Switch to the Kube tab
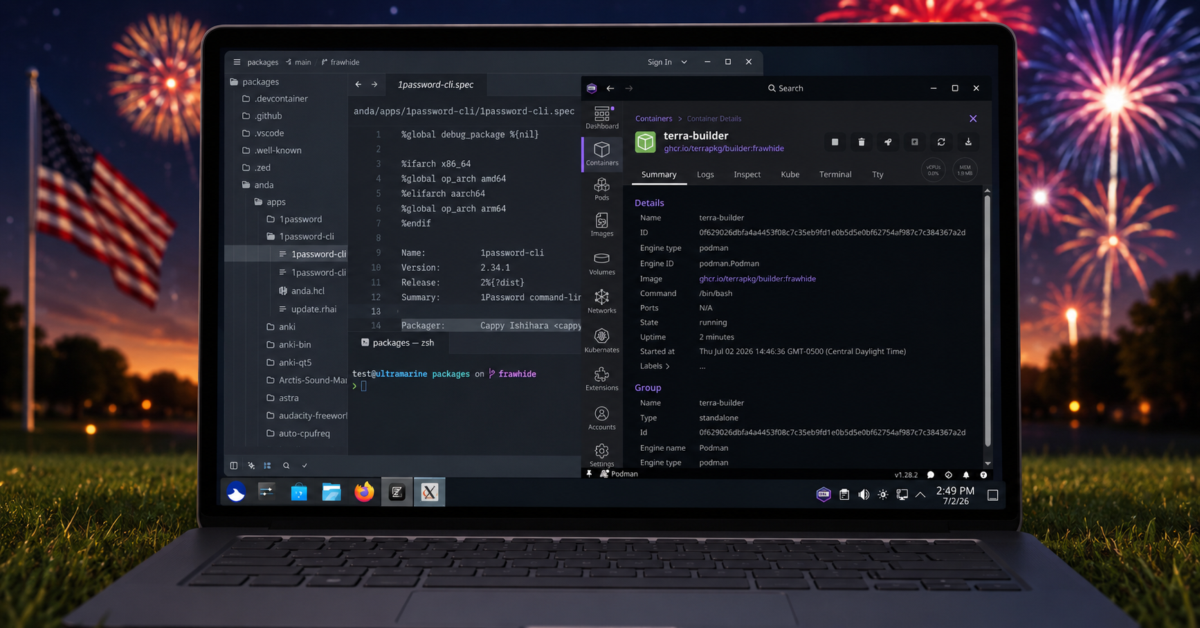Screen dimensions: 1200x628 click(x=790, y=174)
